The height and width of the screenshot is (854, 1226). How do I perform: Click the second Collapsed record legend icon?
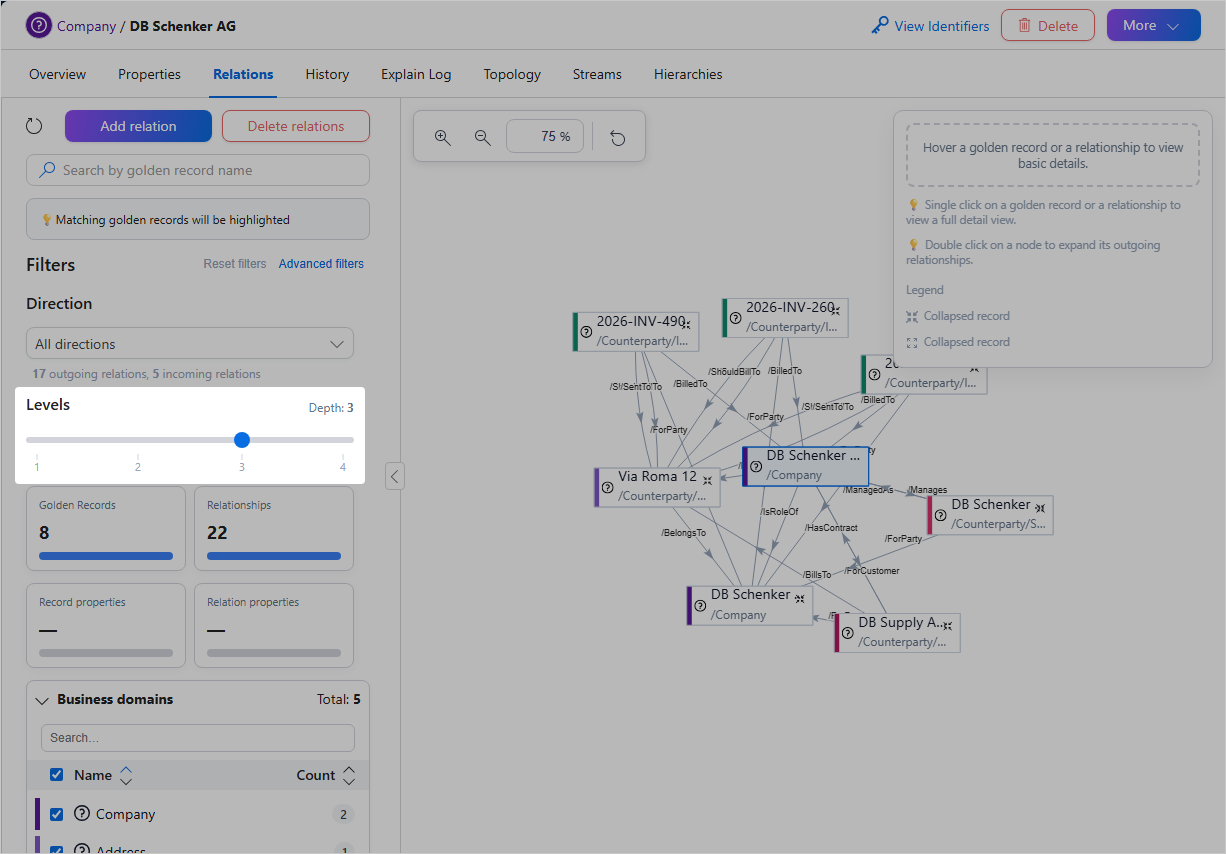pos(912,342)
